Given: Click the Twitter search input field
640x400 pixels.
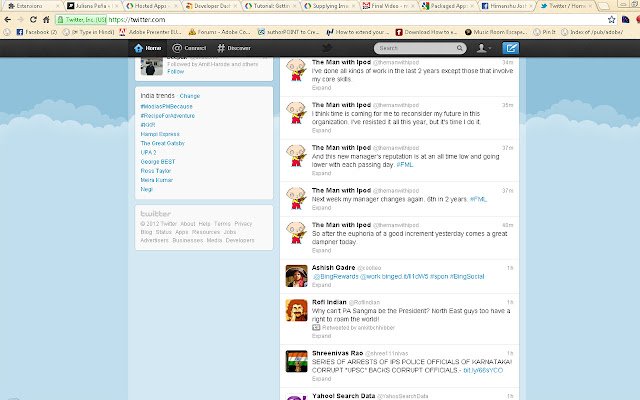Looking at the screenshot, I should pos(416,48).
